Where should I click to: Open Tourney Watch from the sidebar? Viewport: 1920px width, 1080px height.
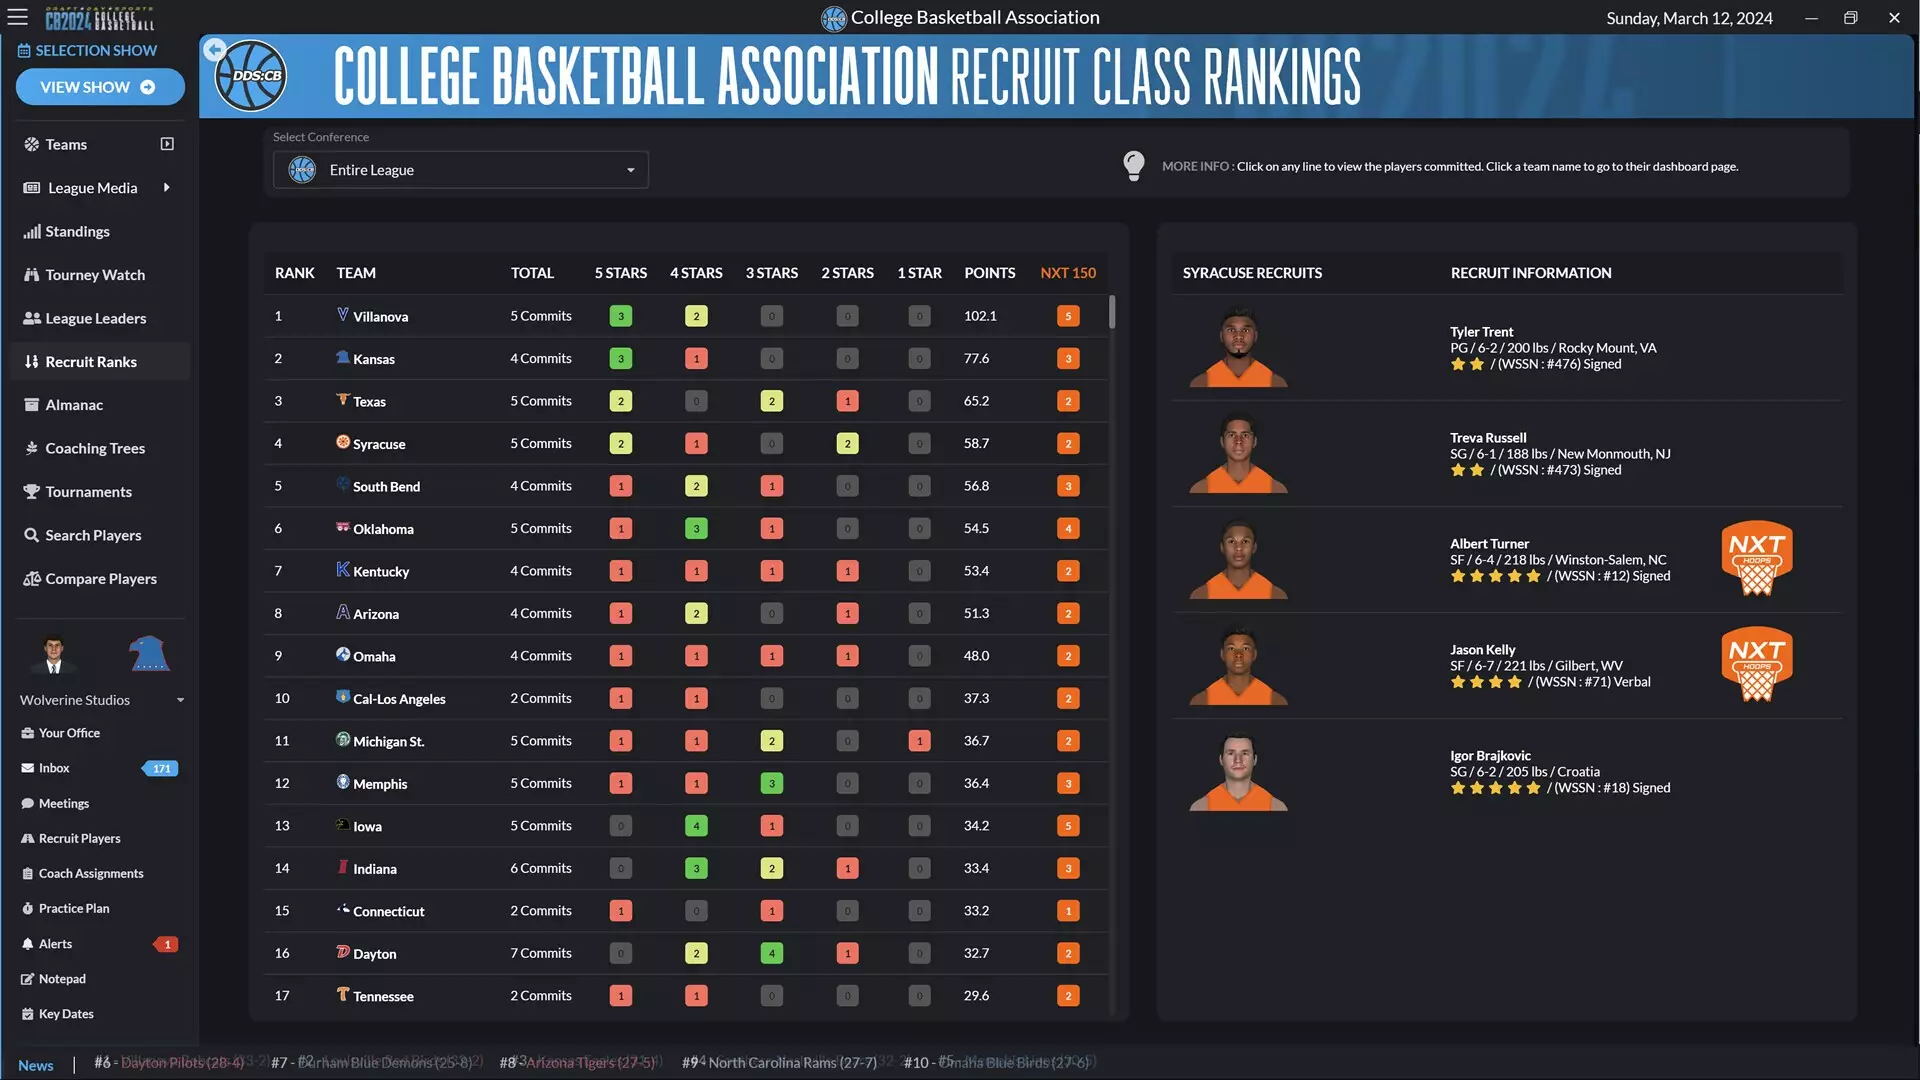pos(94,274)
